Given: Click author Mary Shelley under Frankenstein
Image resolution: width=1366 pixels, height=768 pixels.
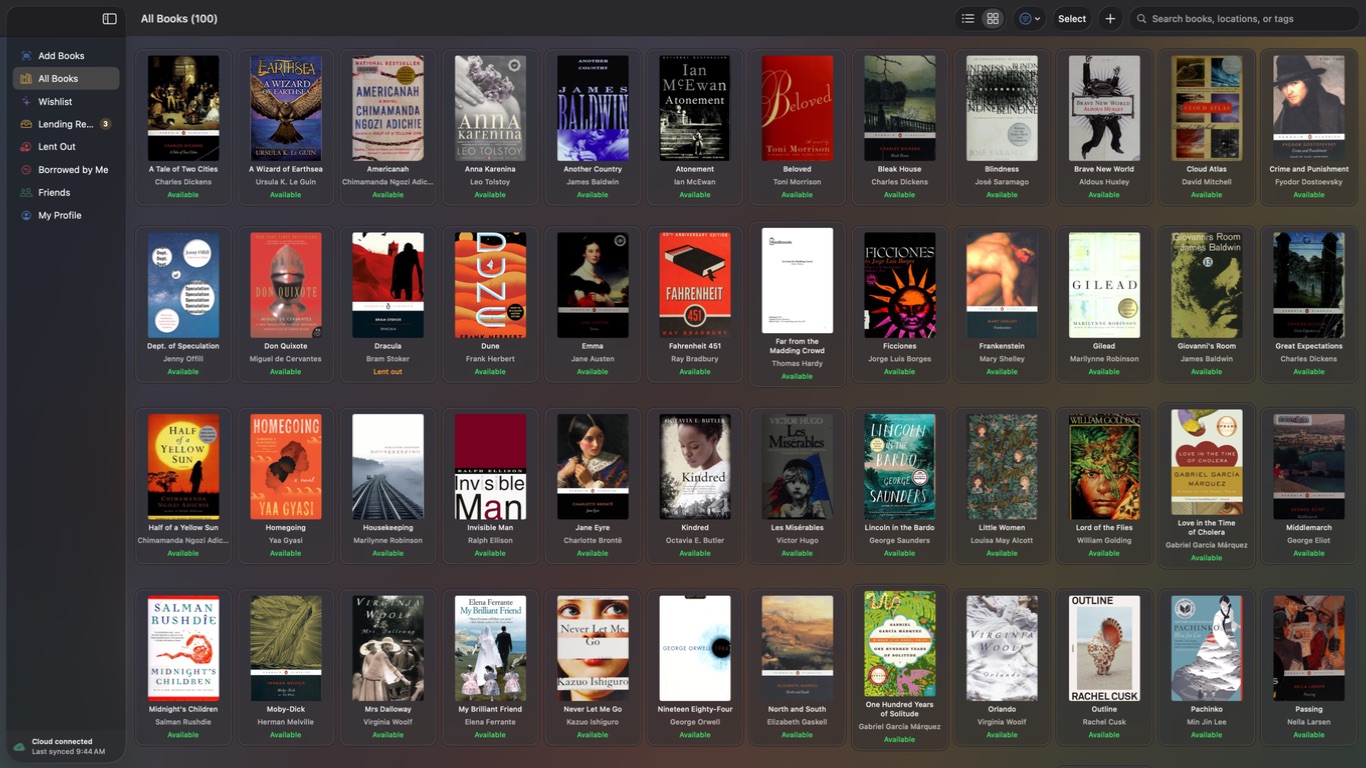Looking at the screenshot, I should (x=1002, y=359).
